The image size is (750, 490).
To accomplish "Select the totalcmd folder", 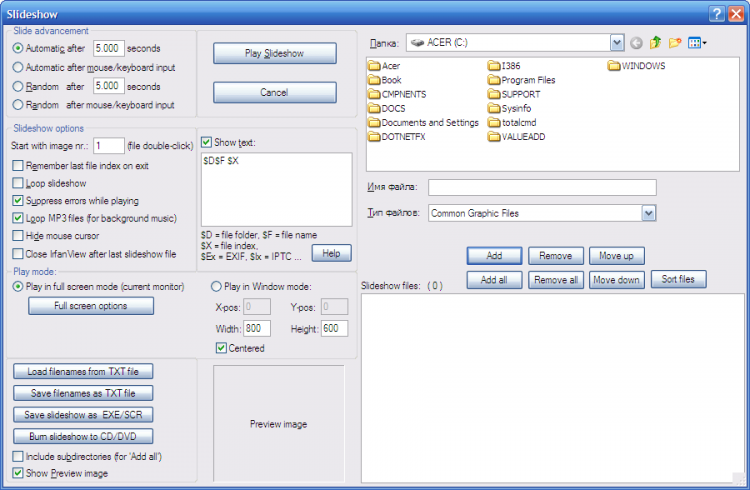I will pos(512,122).
